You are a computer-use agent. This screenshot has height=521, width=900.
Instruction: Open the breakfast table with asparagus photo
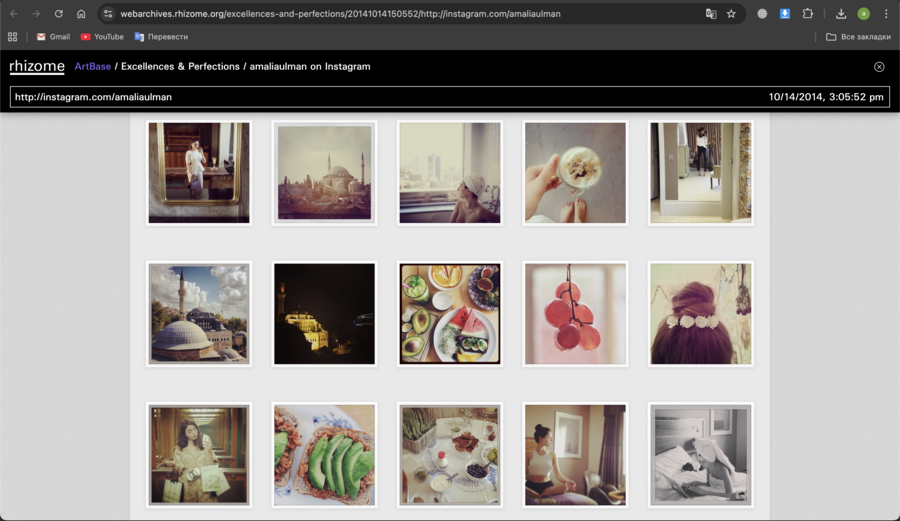[x=450, y=455]
